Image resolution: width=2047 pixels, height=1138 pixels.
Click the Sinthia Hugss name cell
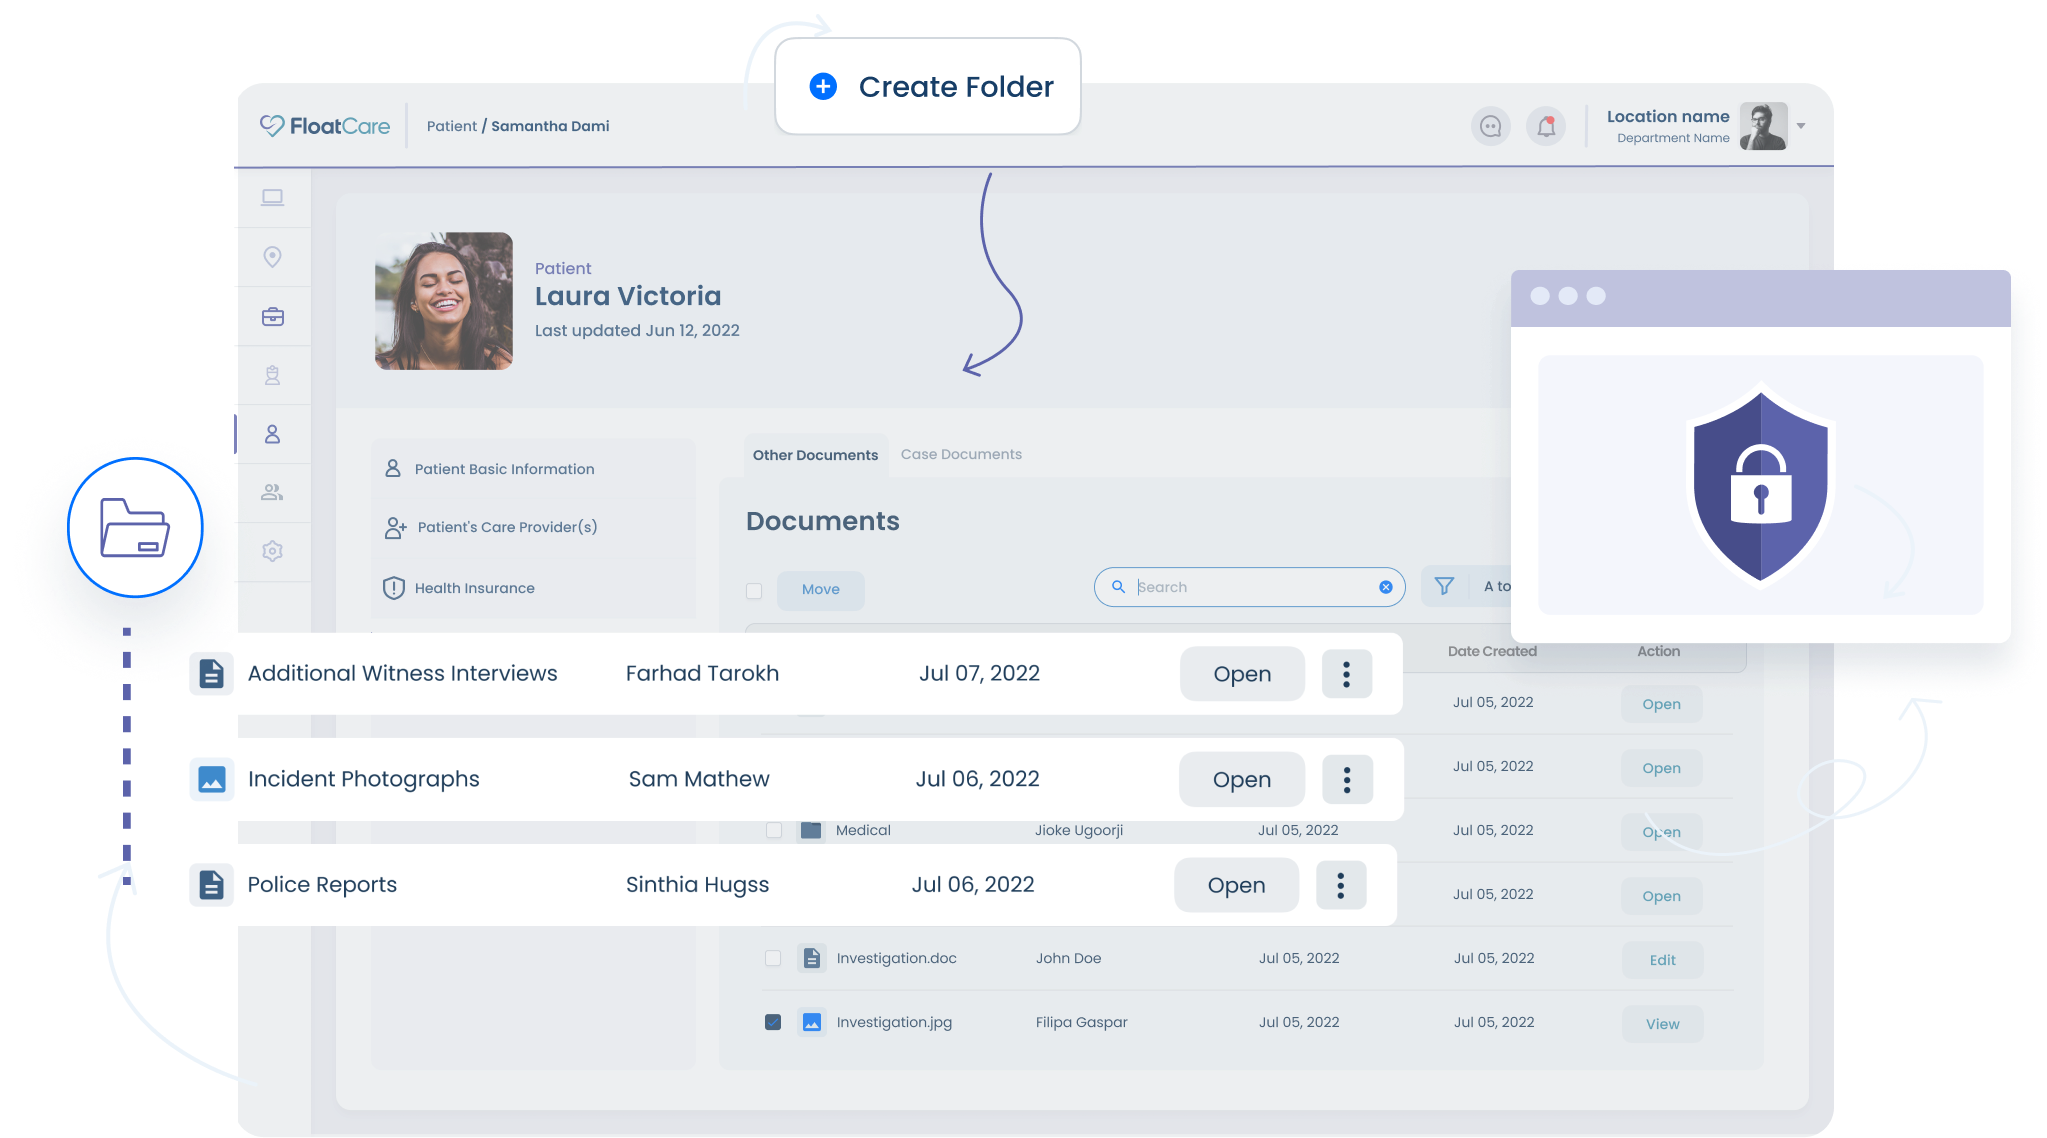coord(697,885)
